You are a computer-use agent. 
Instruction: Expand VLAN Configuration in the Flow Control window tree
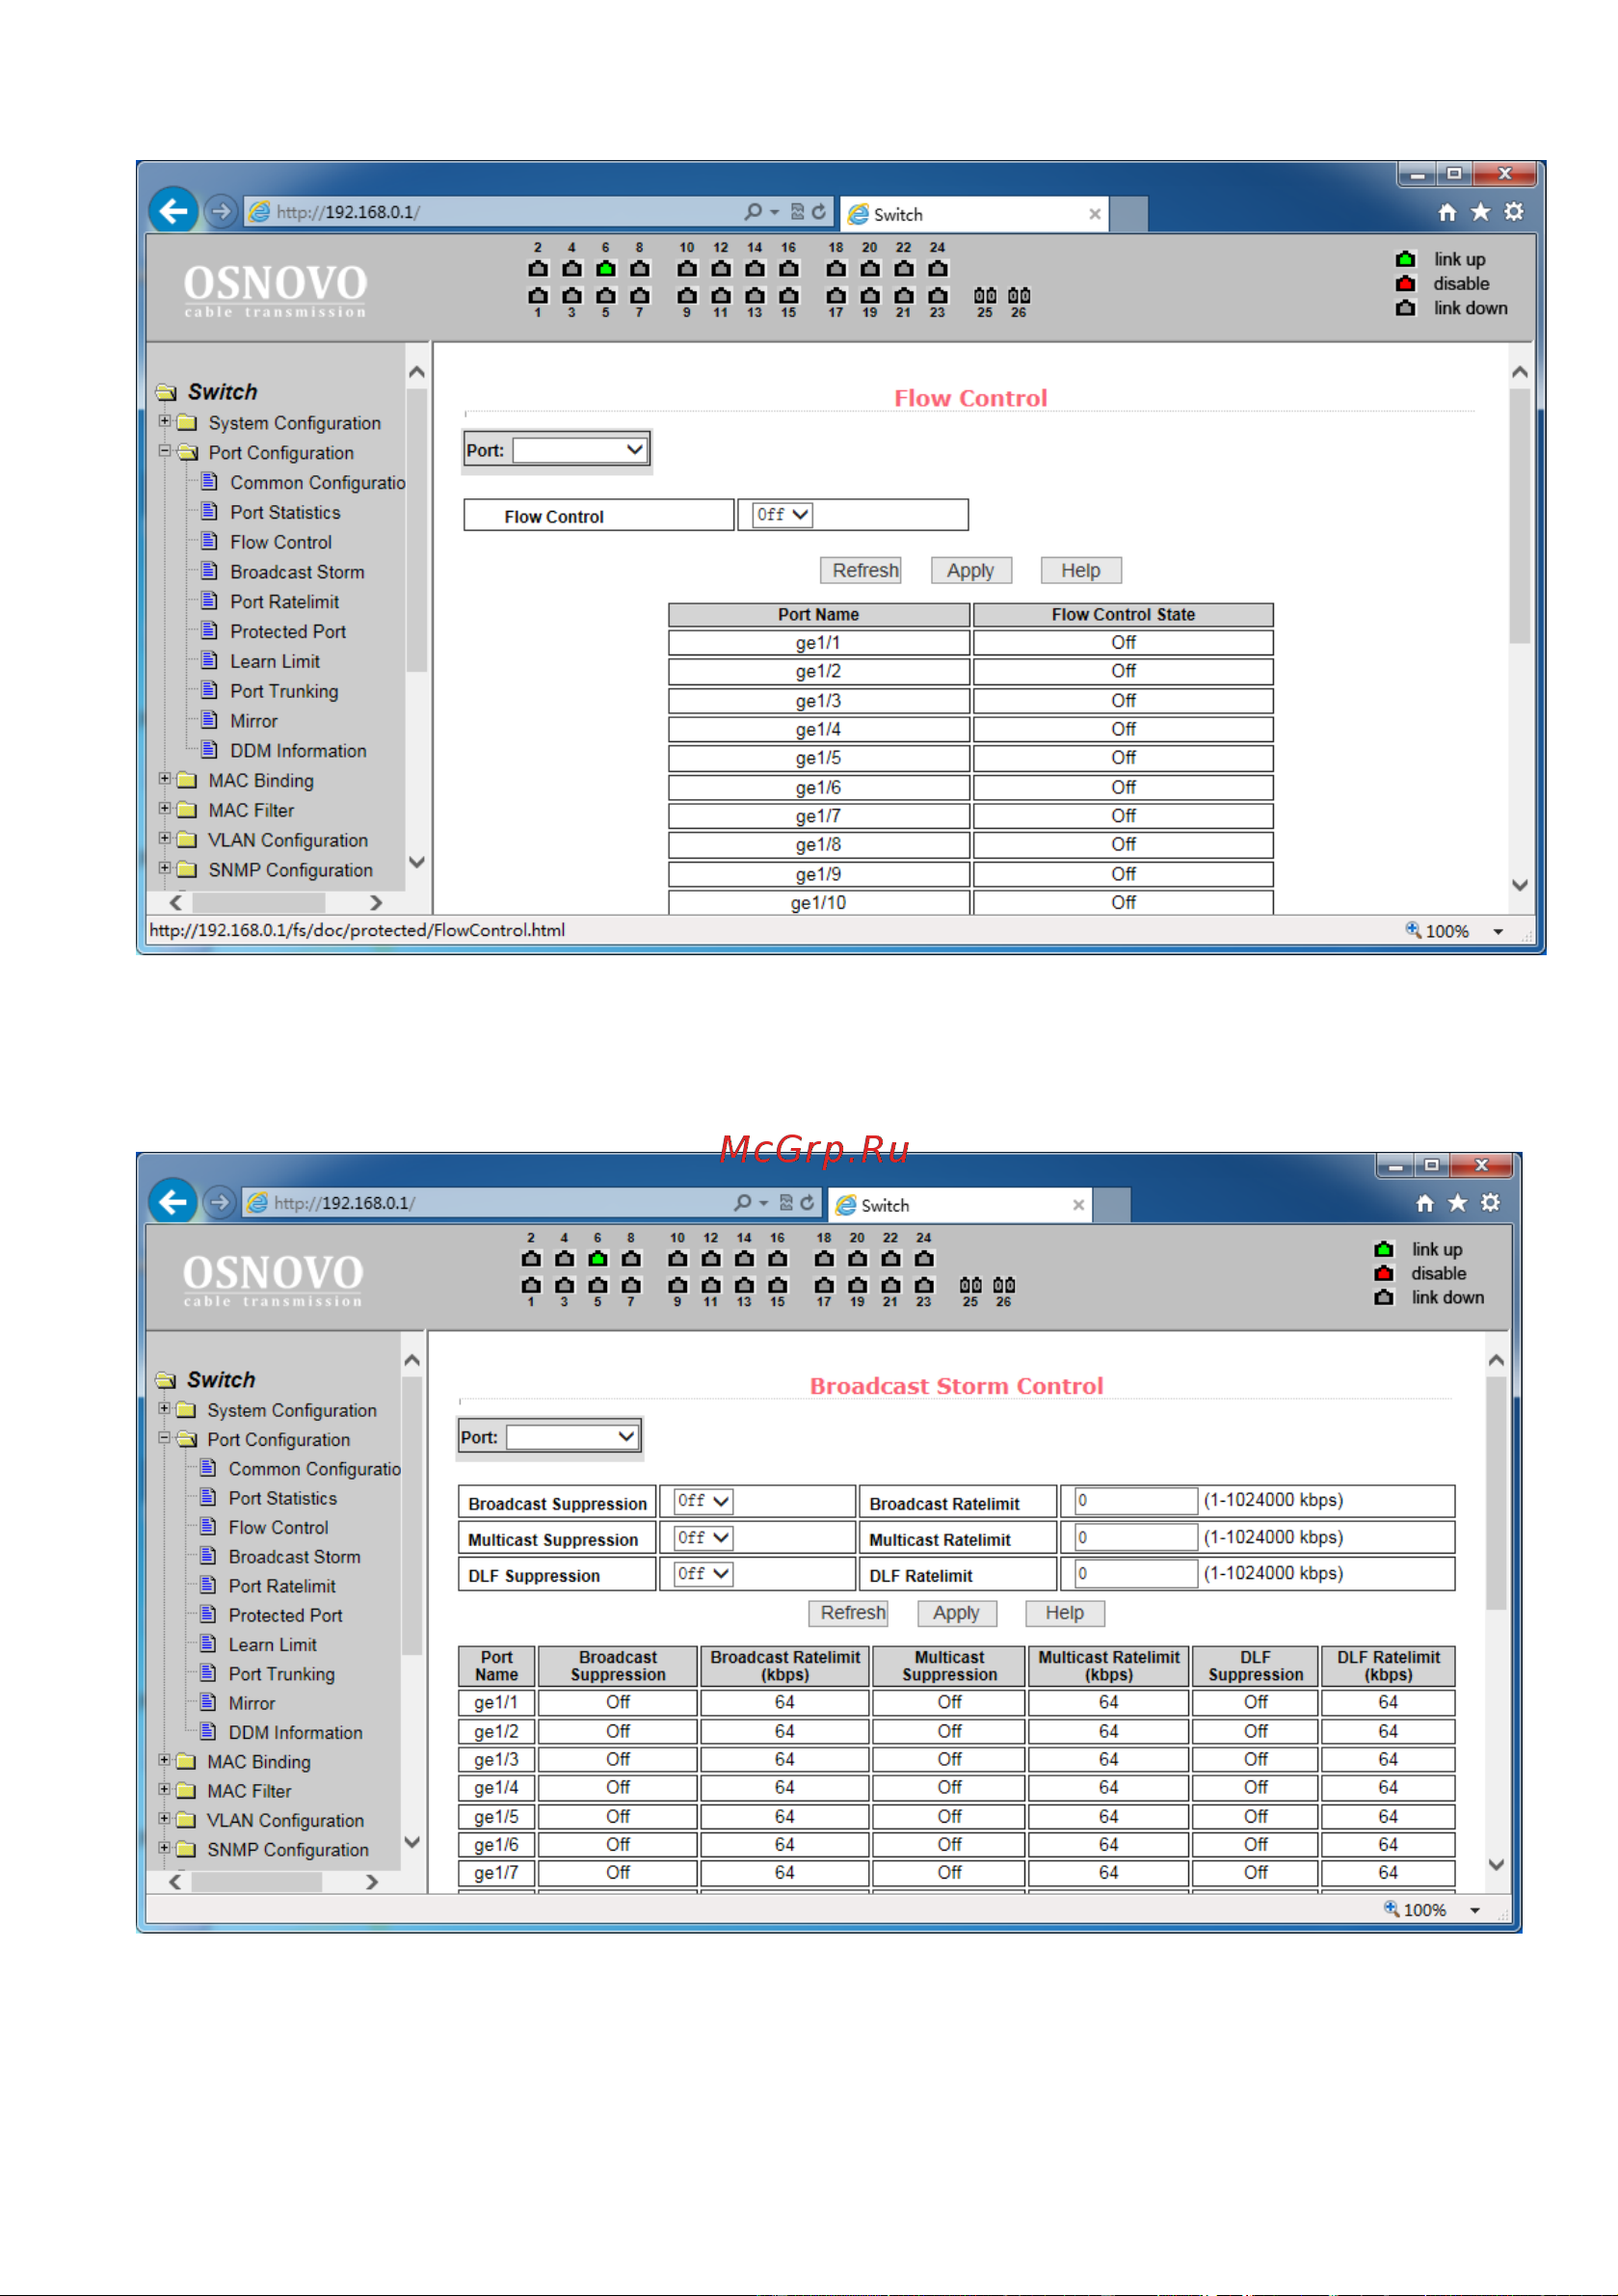165,838
